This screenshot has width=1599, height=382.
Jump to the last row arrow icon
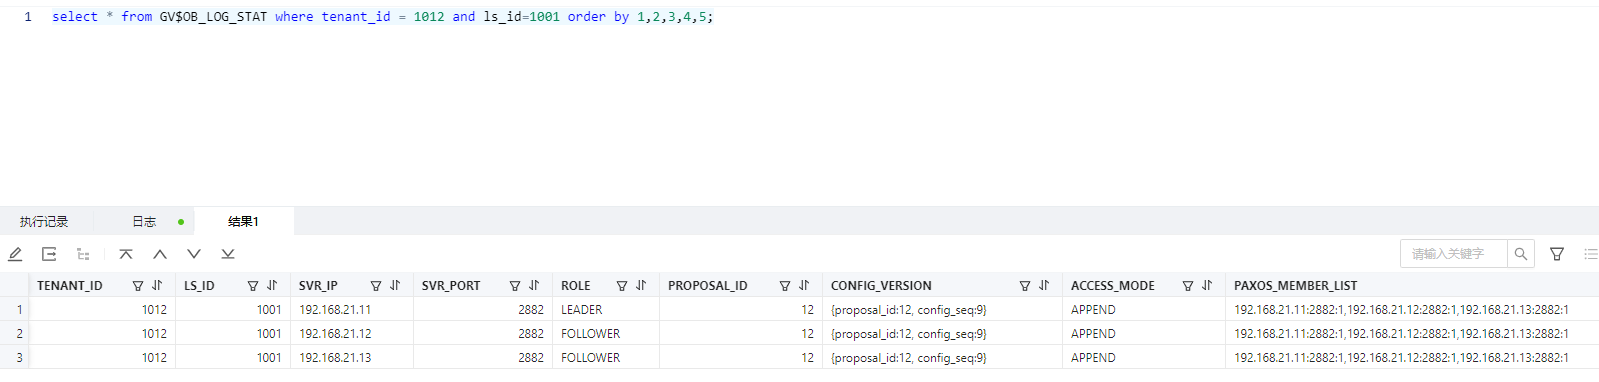228,254
